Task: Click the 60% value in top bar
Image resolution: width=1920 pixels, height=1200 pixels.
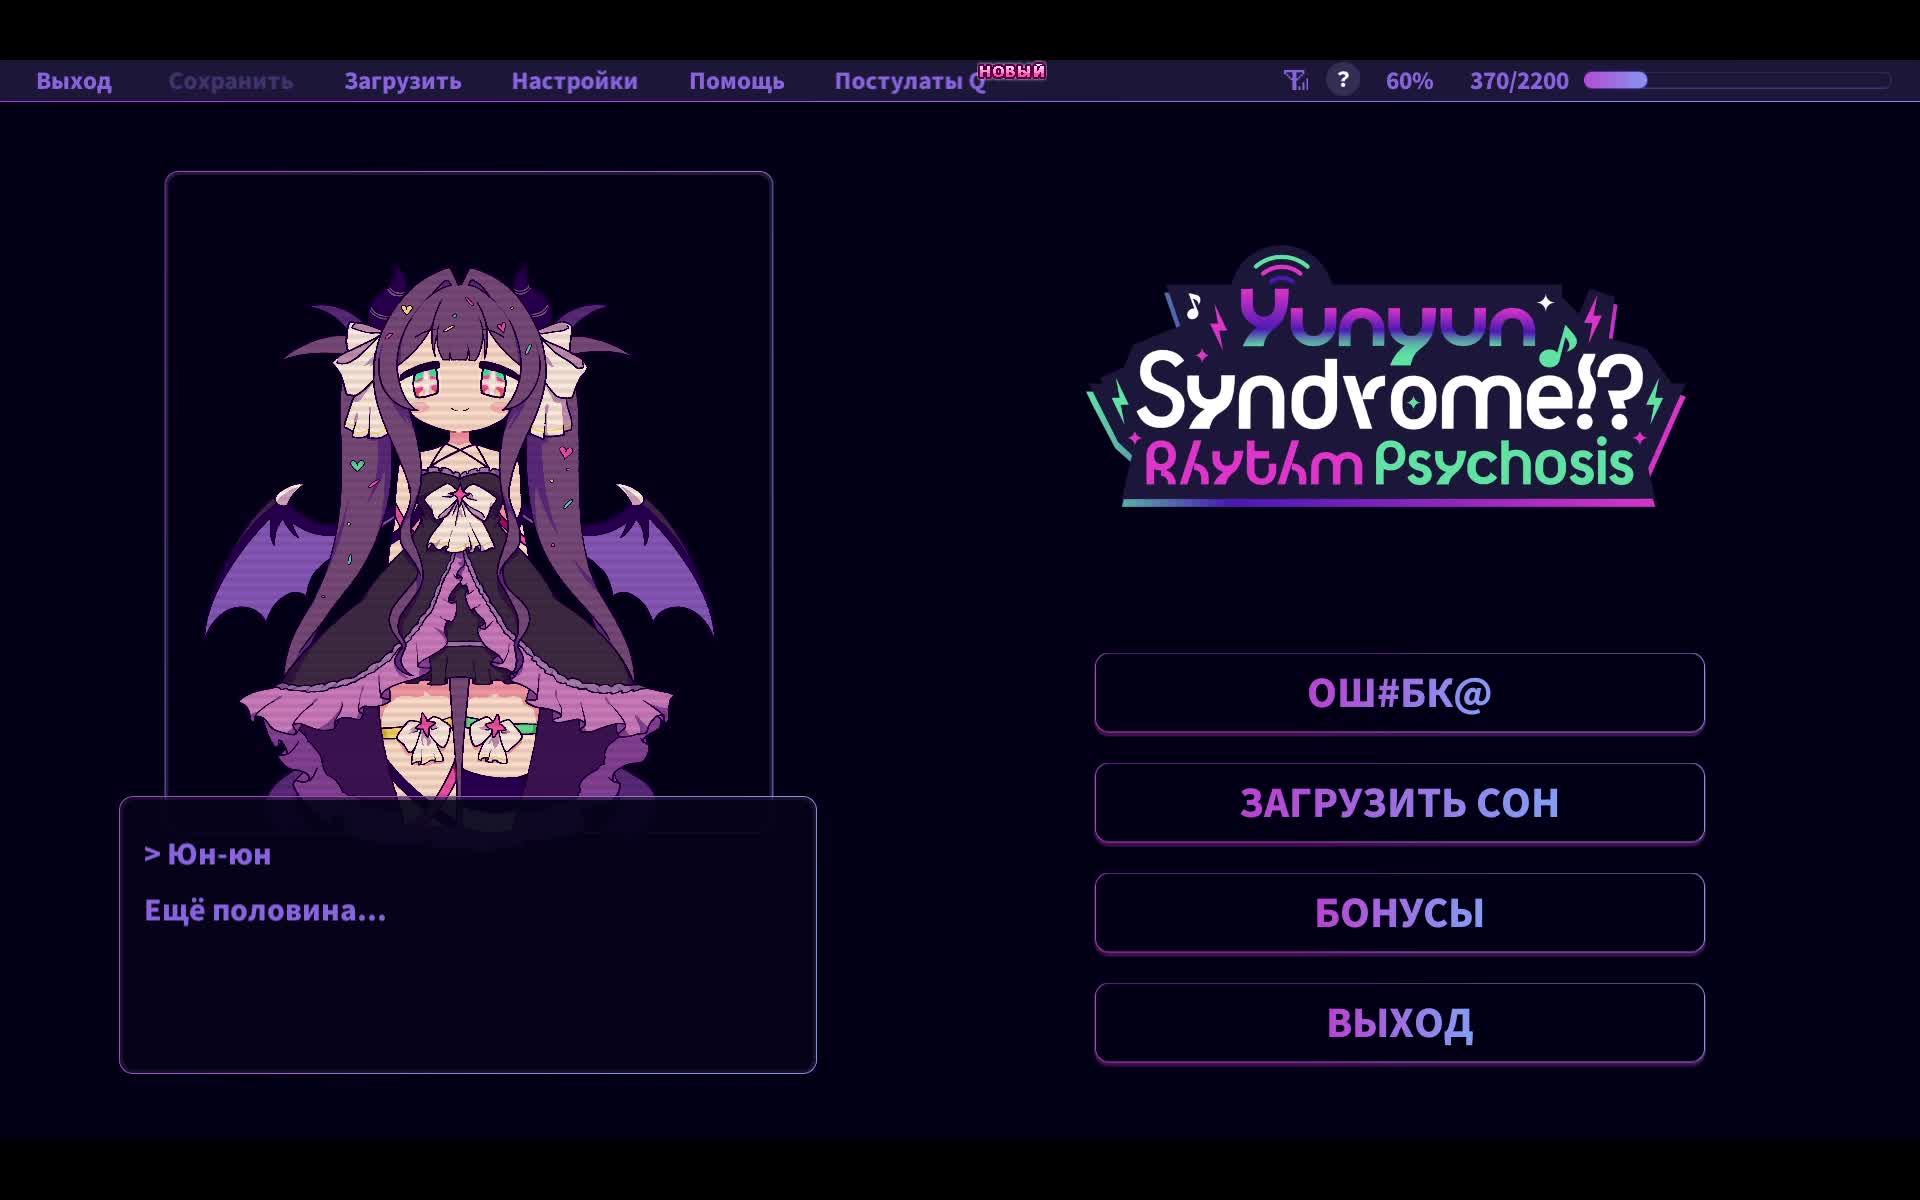Action: click(x=1409, y=81)
